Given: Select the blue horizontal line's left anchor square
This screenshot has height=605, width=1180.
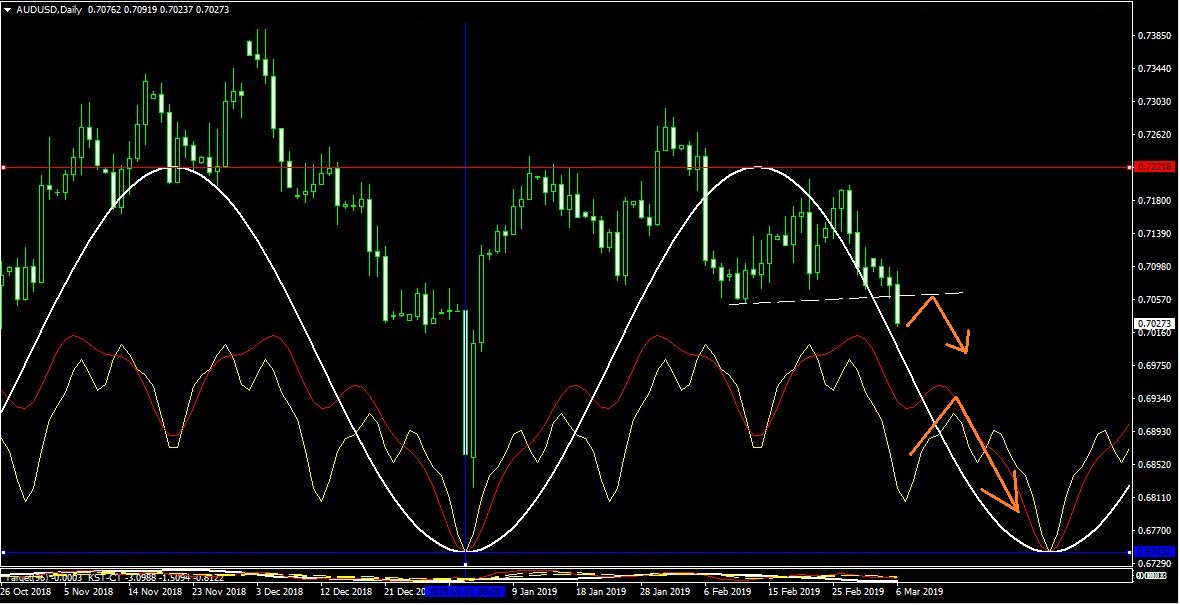Looking at the screenshot, I should [4, 552].
